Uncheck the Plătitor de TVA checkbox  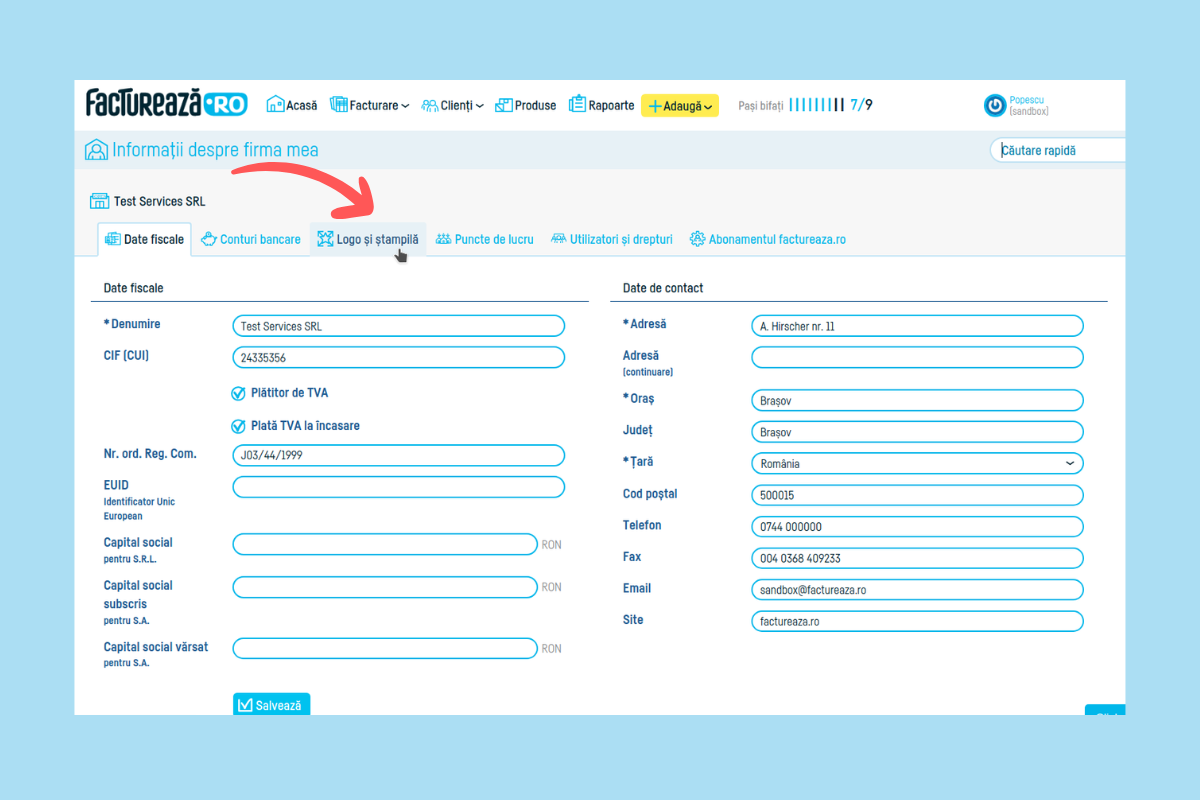click(238, 394)
